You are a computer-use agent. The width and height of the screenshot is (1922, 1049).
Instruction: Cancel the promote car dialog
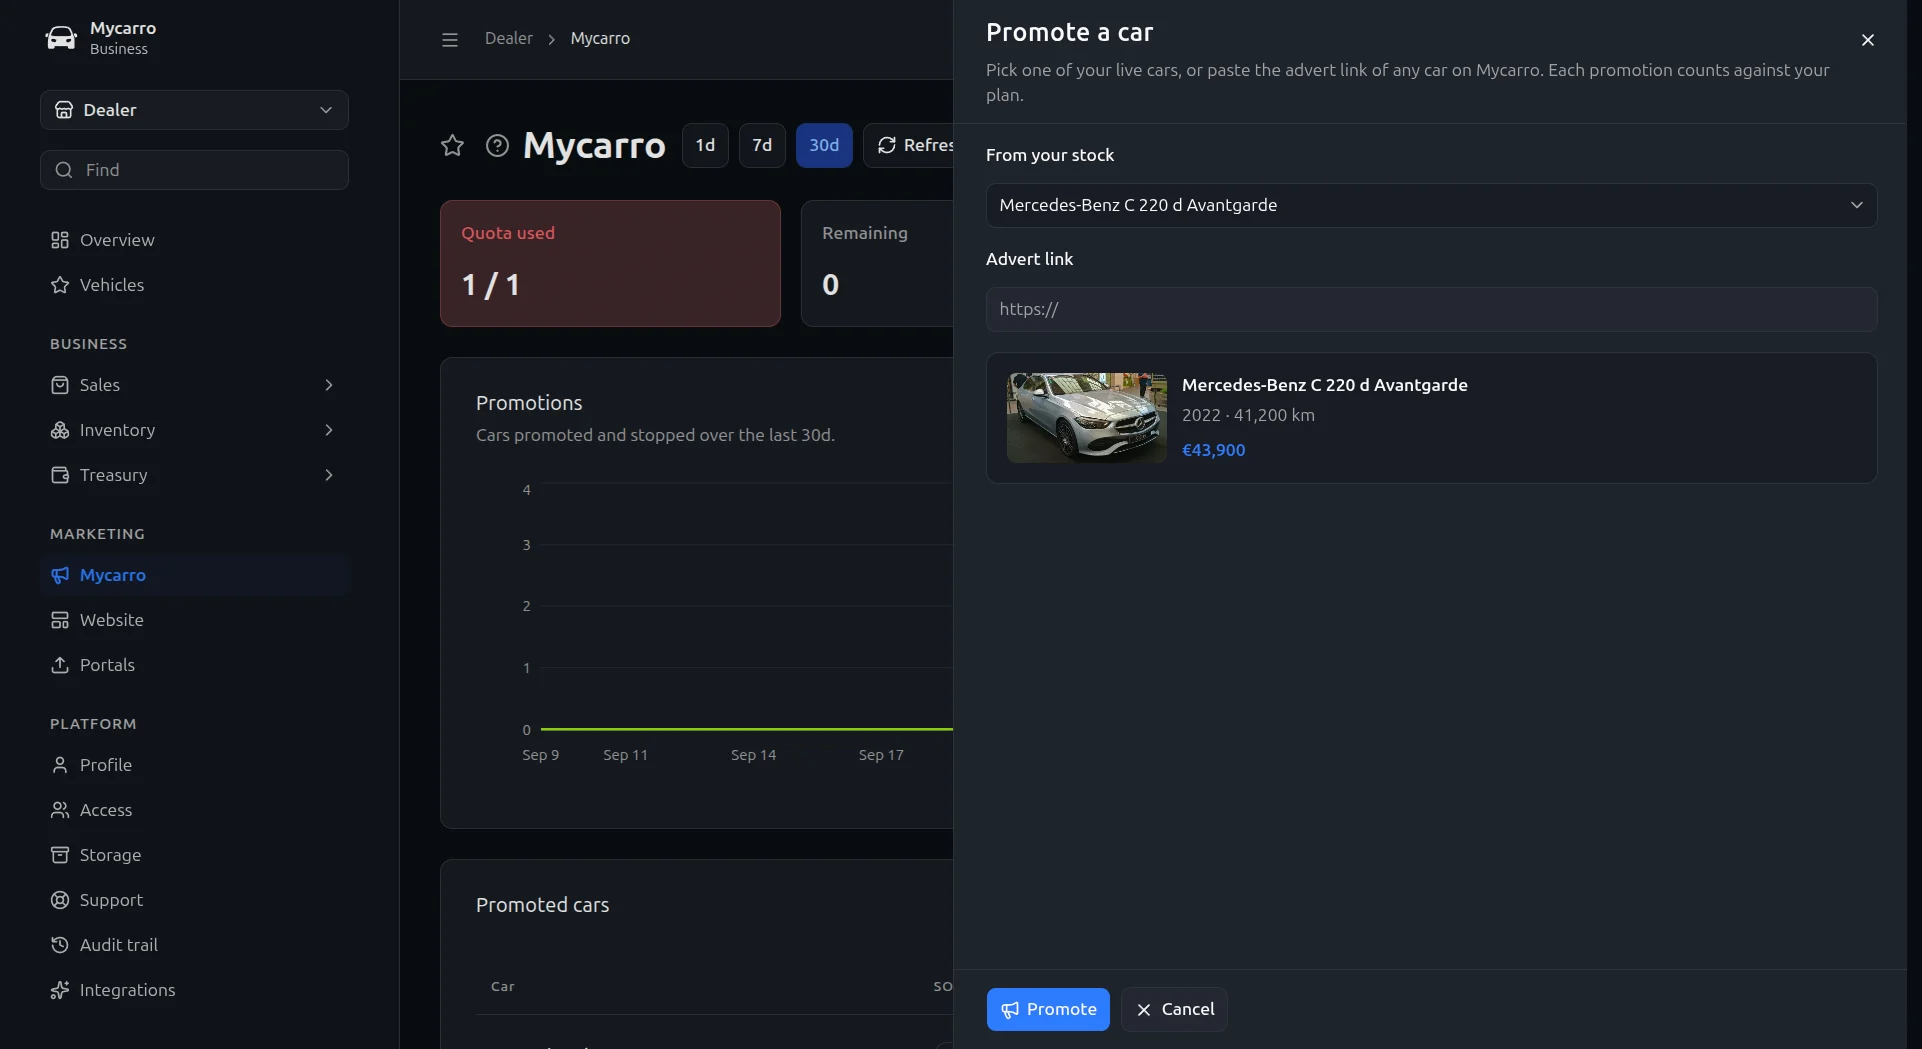coord(1174,1009)
